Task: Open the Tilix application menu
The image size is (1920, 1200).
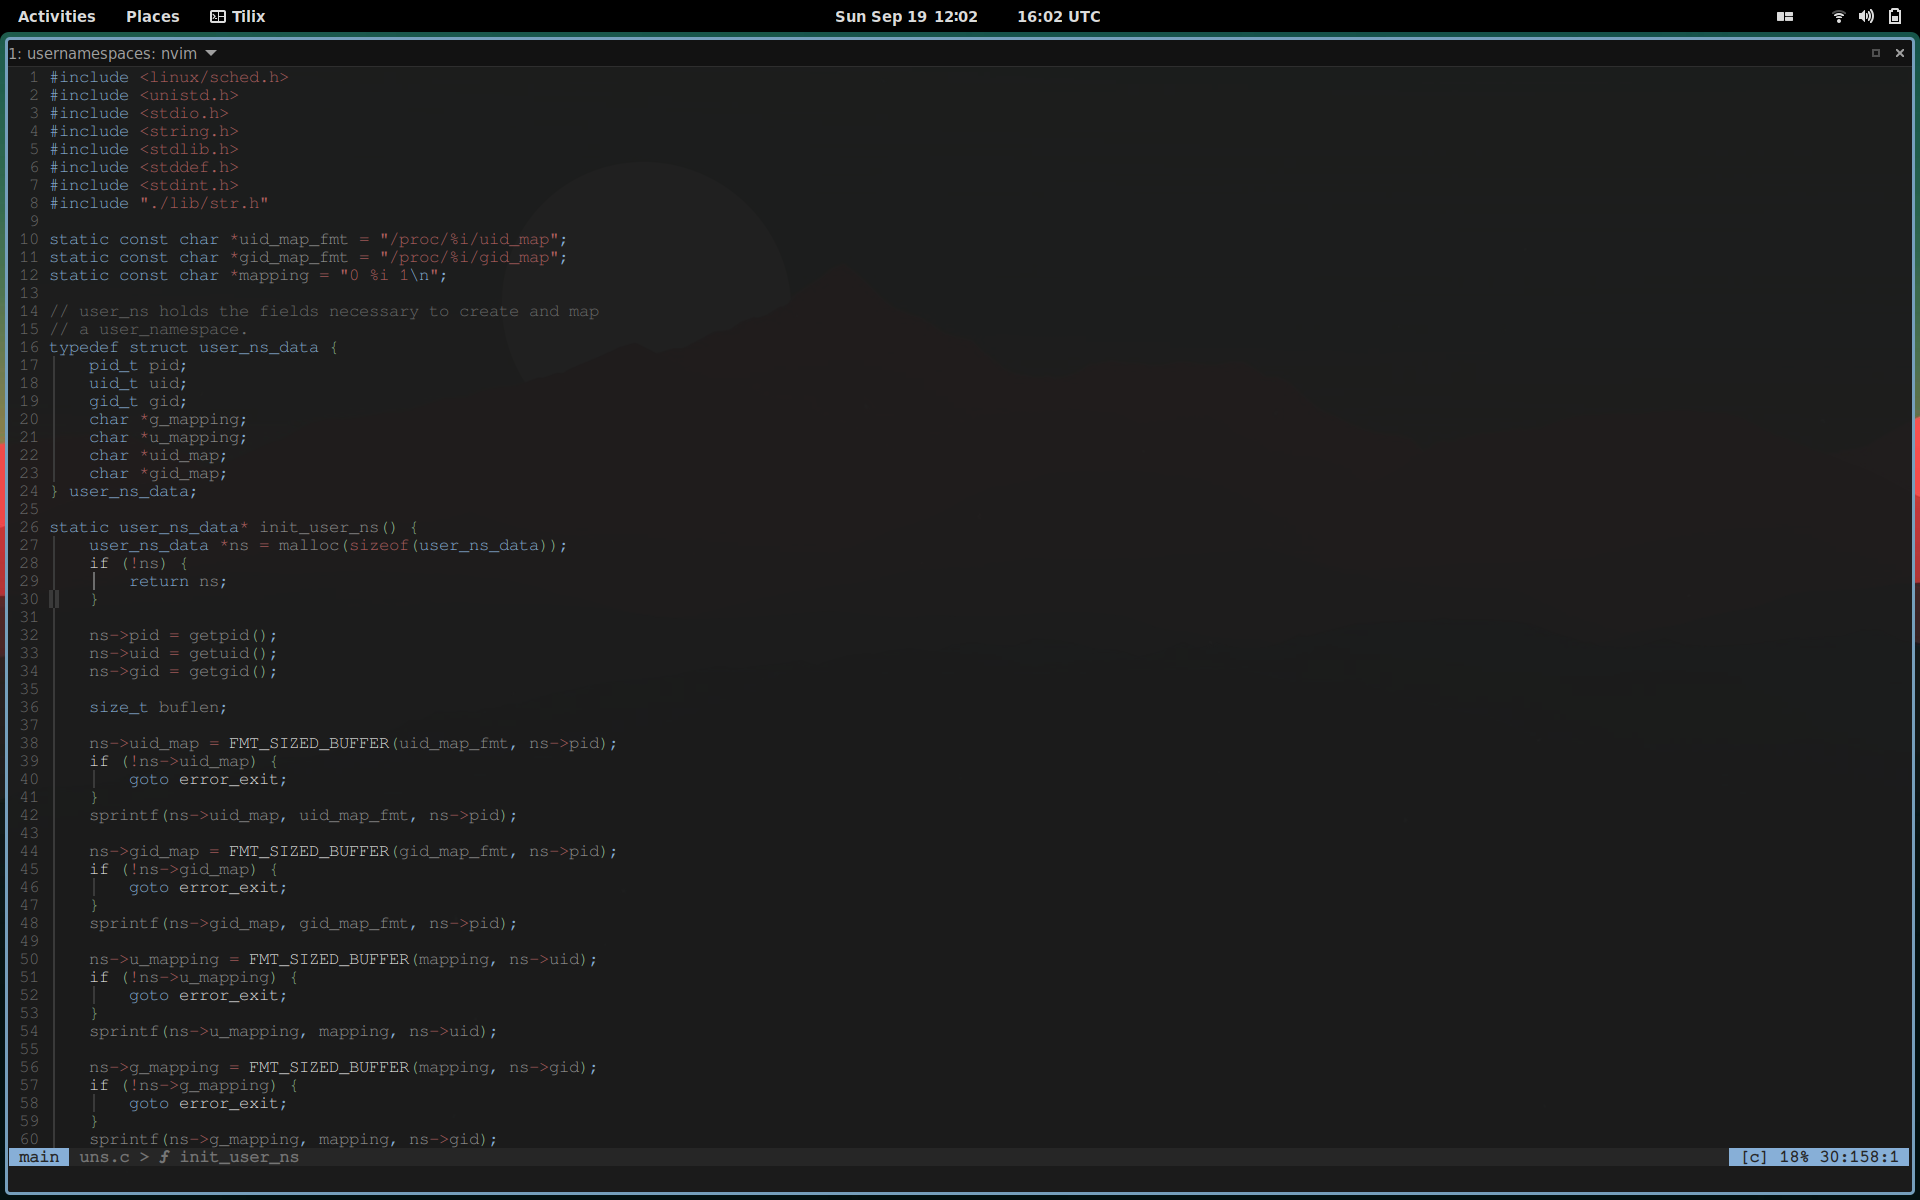Action: point(248,16)
